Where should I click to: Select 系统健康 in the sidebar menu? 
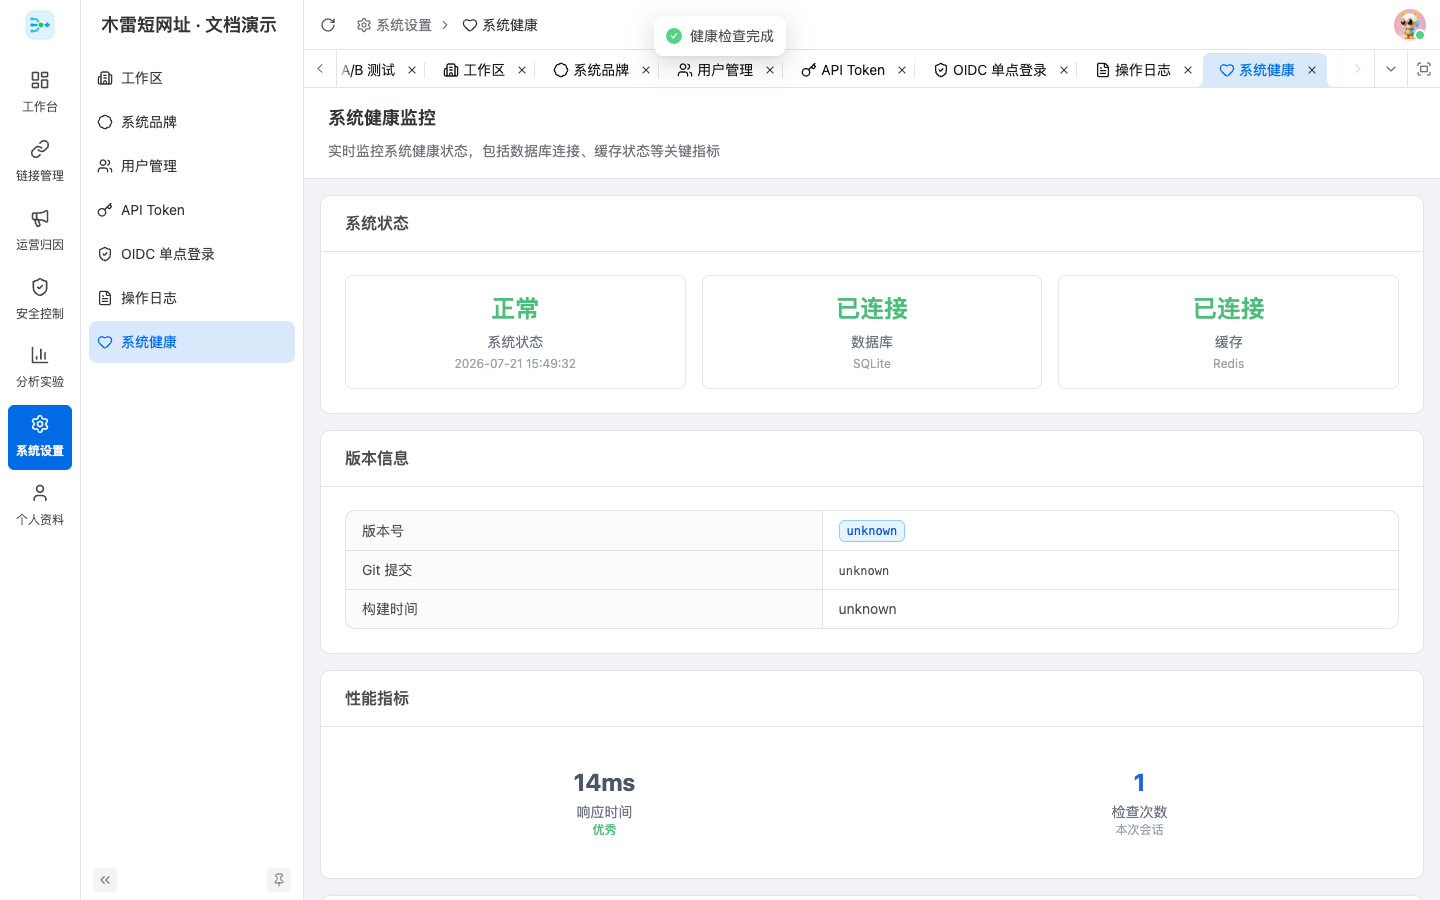click(x=192, y=342)
